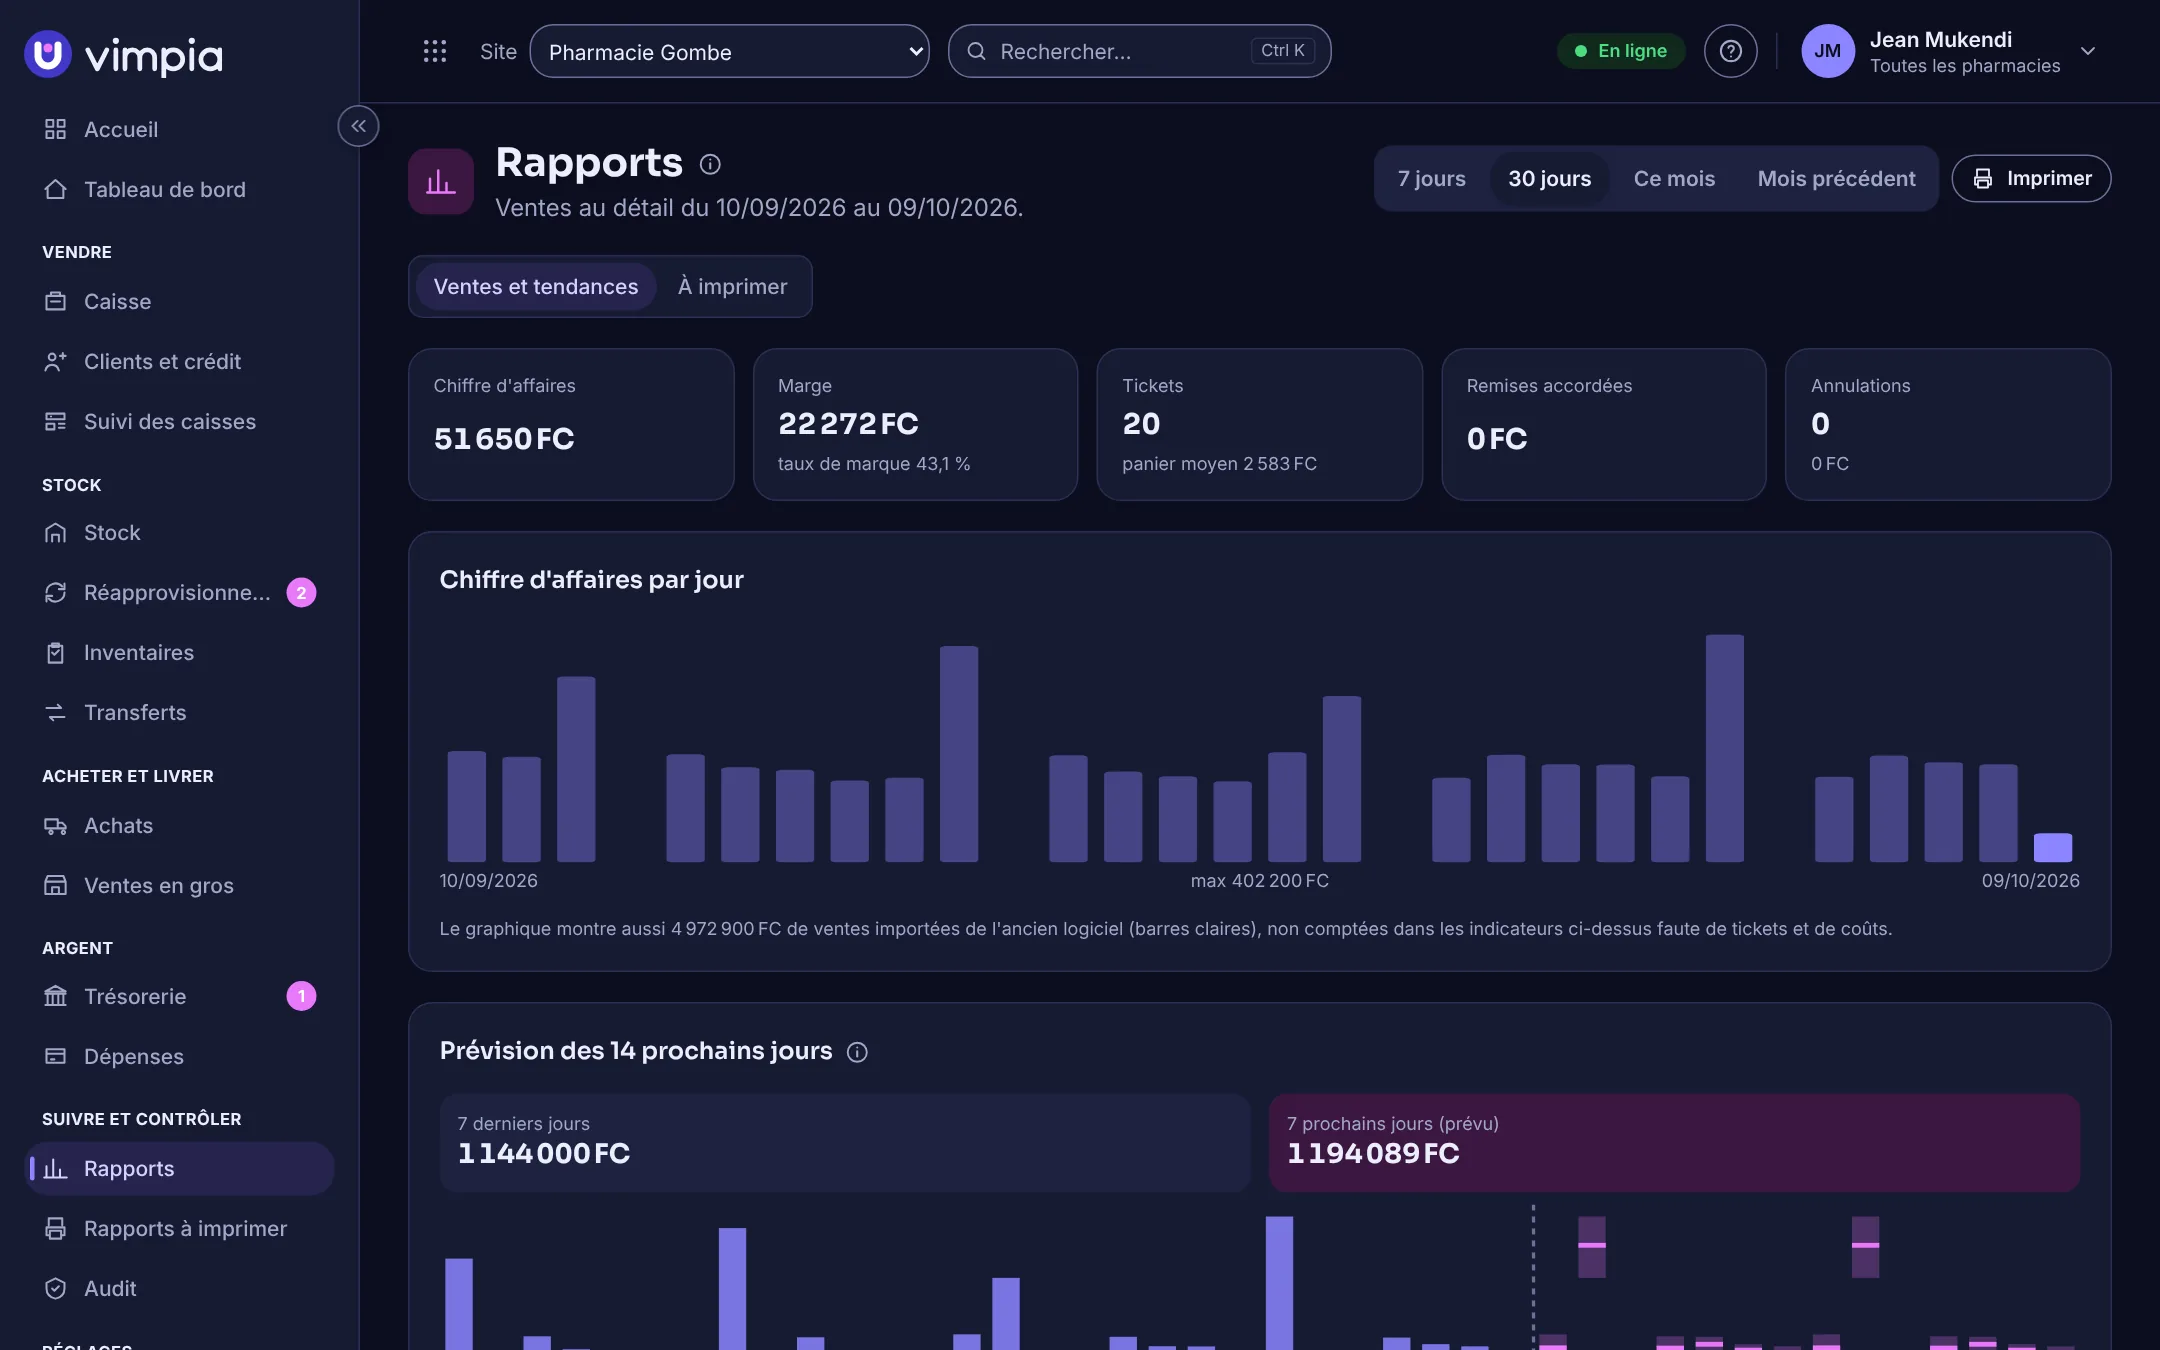Open Trésorerie in sidebar
Screen dimensions: 2160x1350
[x=179, y=996]
